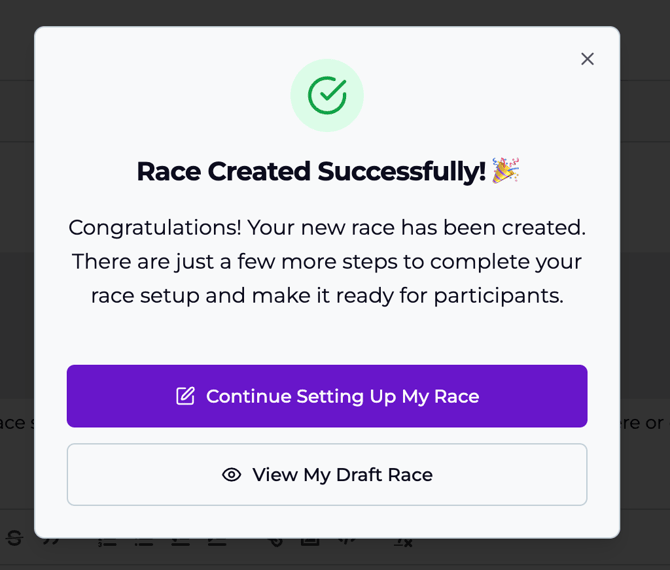Click the party popper emoji
Viewport: 670px width, 570px height.
pyautogui.click(x=505, y=171)
